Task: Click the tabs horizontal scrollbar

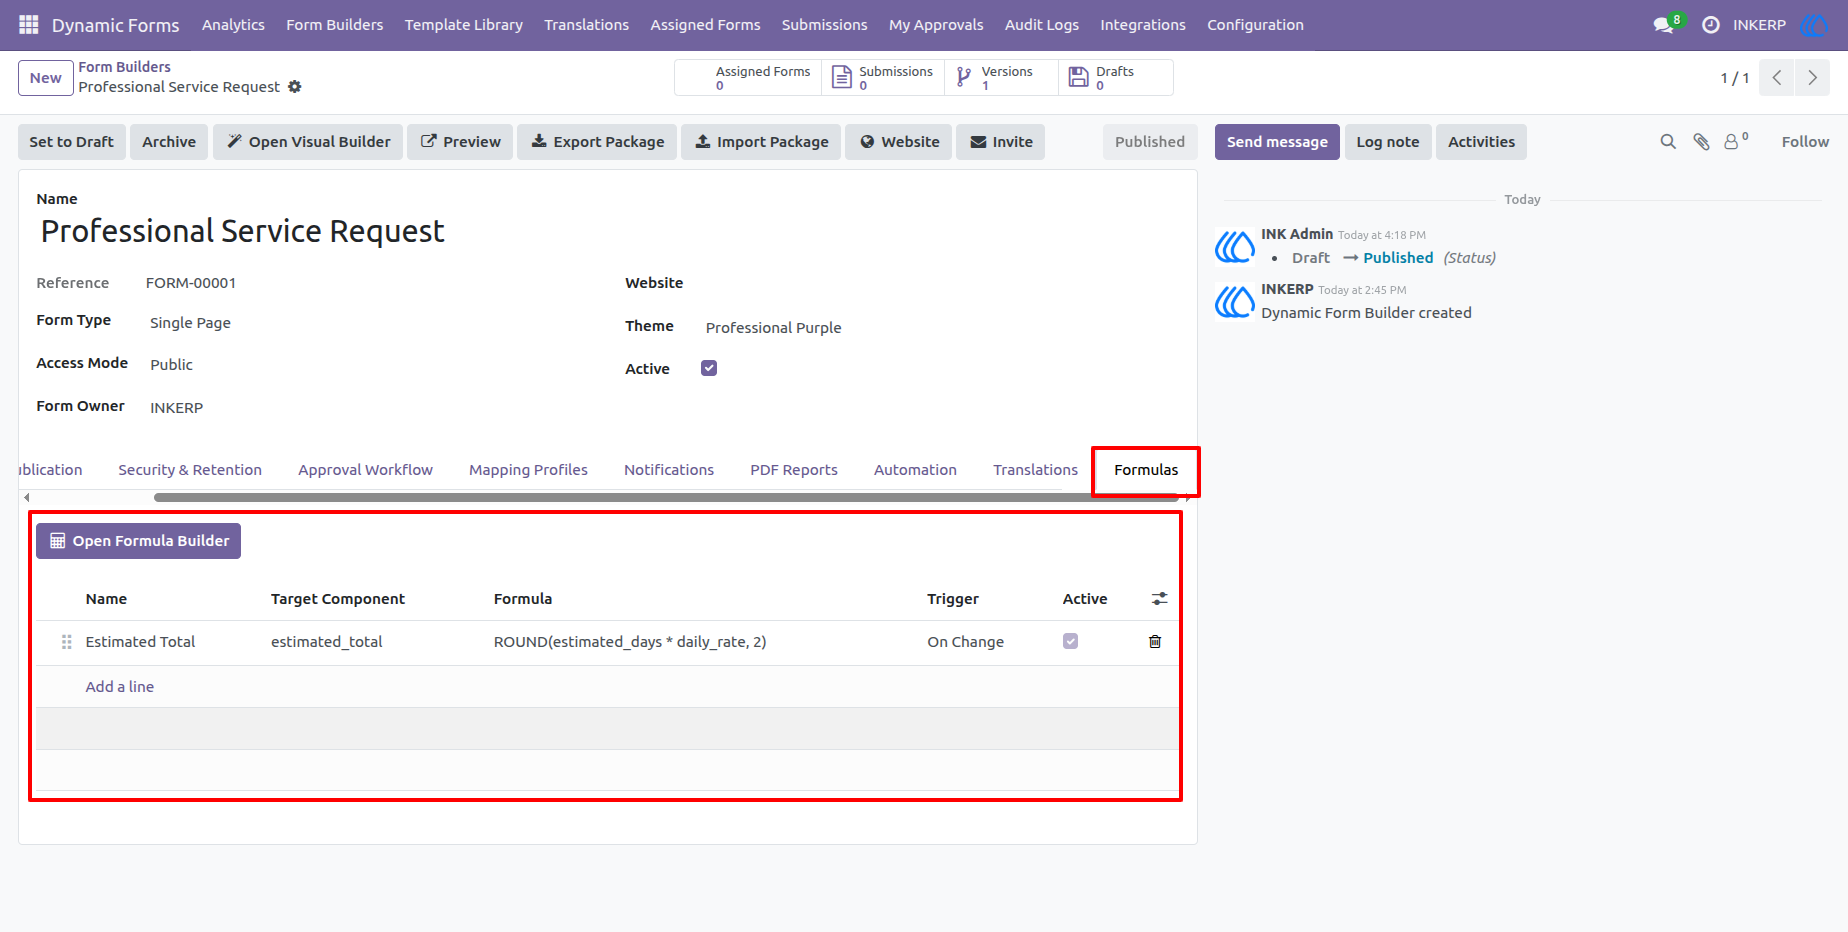Action: coord(665,497)
